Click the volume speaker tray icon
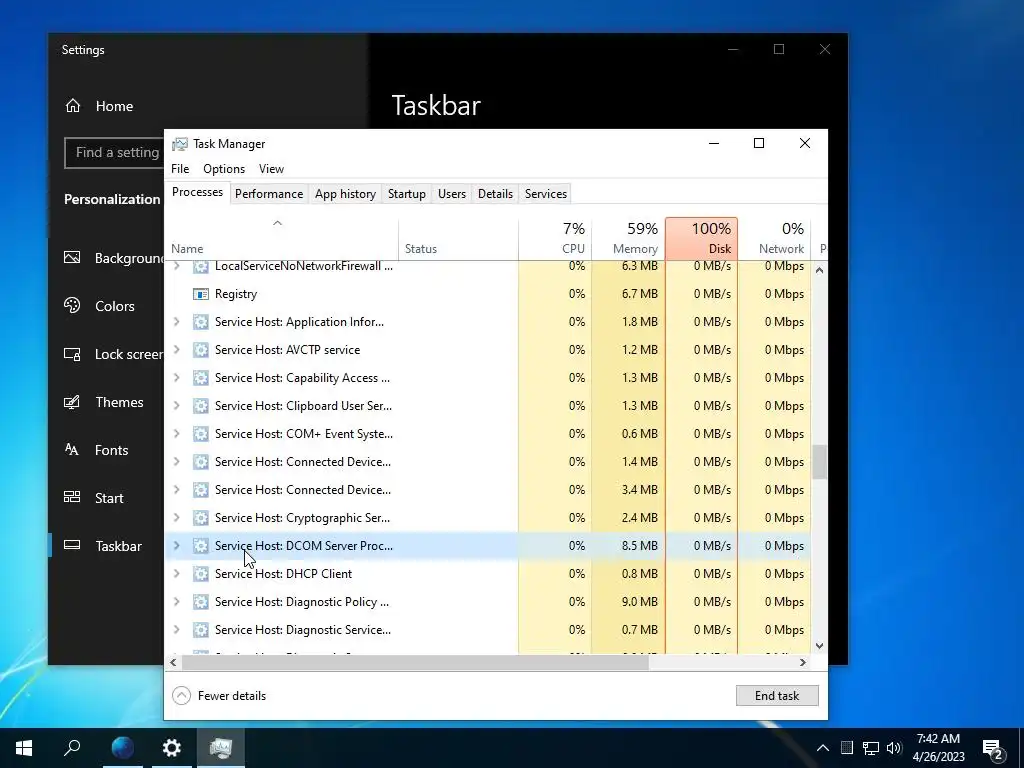The width and height of the screenshot is (1024, 768). pos(894,748)
